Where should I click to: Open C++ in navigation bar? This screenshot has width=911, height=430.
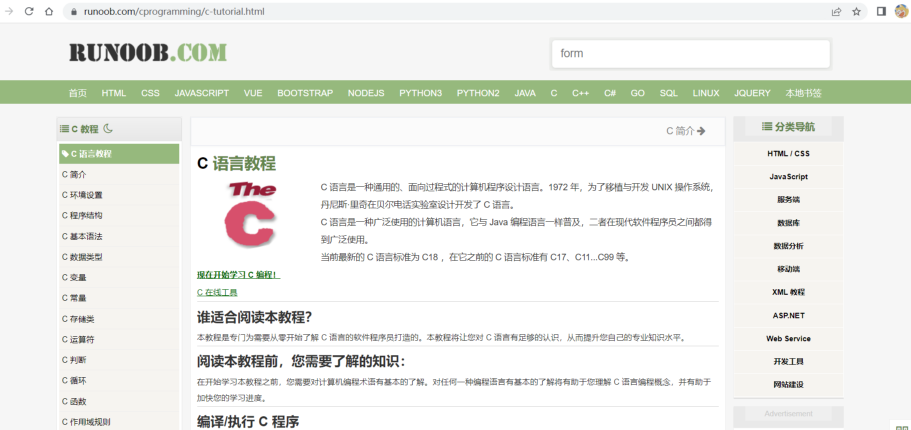click(x=580, y=93)
